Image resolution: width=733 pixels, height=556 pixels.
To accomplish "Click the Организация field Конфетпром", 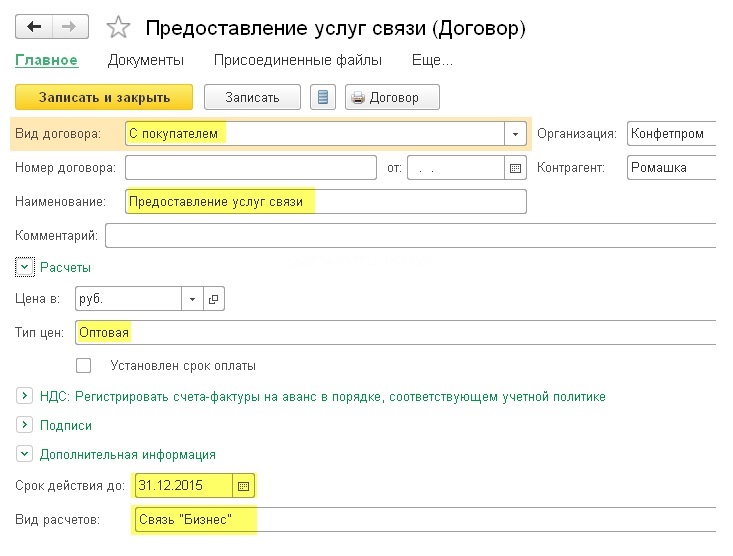I will (671, 134).
